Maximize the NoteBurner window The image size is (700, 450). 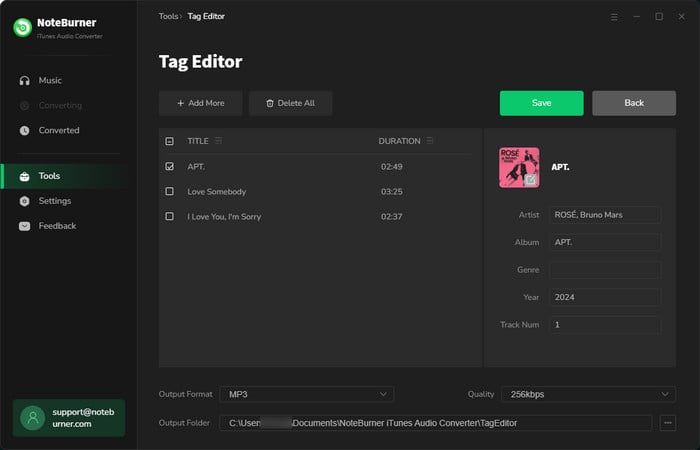point(659,17)
